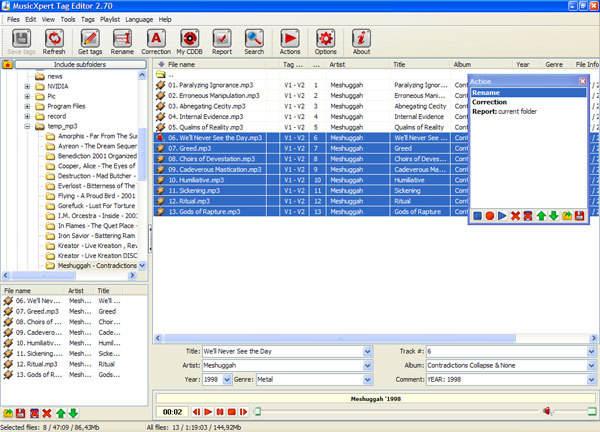Click the file list horizontal scrollbar
This screenshot has width=600, height=432.
(x=339, y=338)
